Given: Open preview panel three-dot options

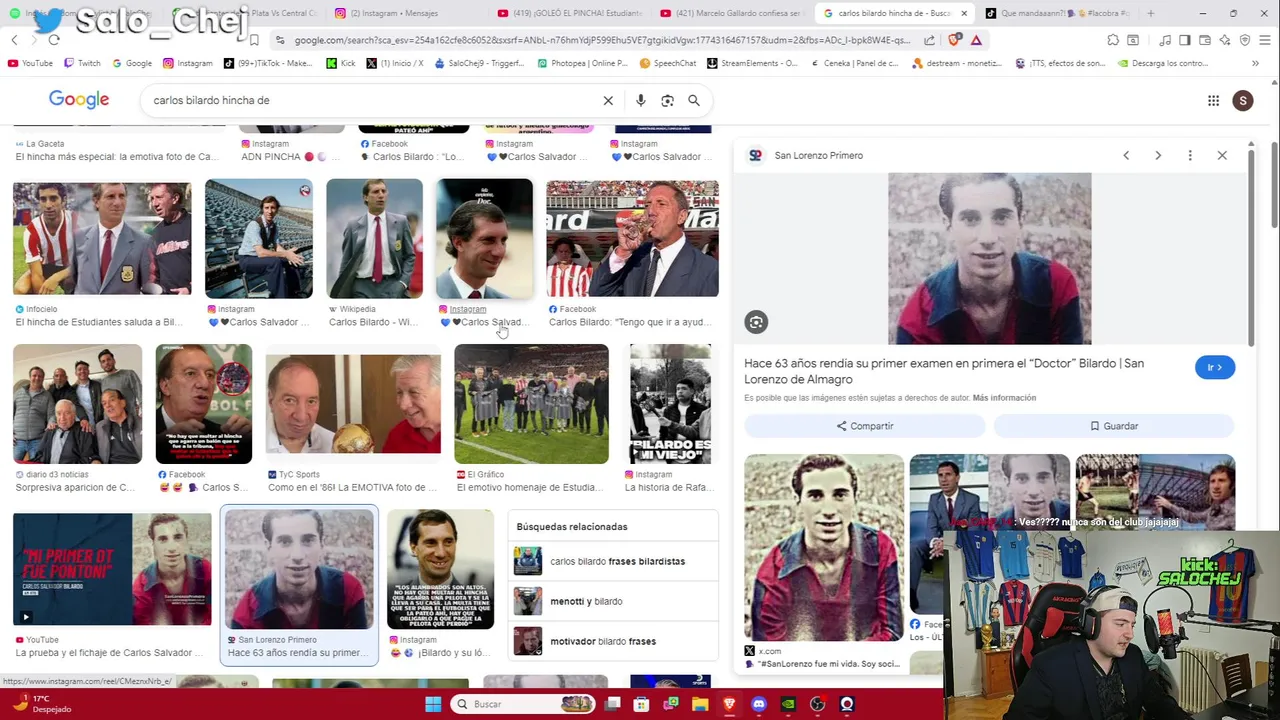Looking at the screenshot, I should click(x=1190, y=155).
